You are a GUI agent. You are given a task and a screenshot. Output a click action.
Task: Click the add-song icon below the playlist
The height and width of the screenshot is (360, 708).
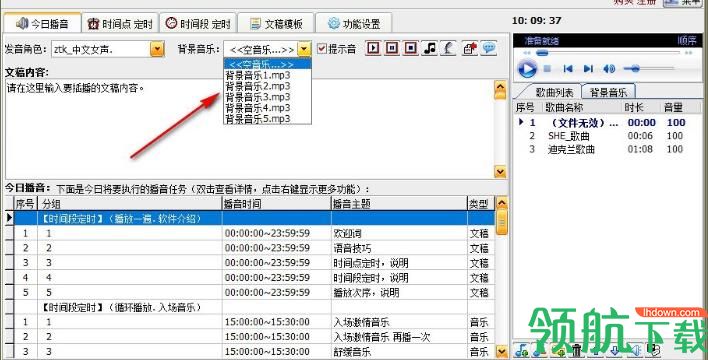tap(521, 351)
